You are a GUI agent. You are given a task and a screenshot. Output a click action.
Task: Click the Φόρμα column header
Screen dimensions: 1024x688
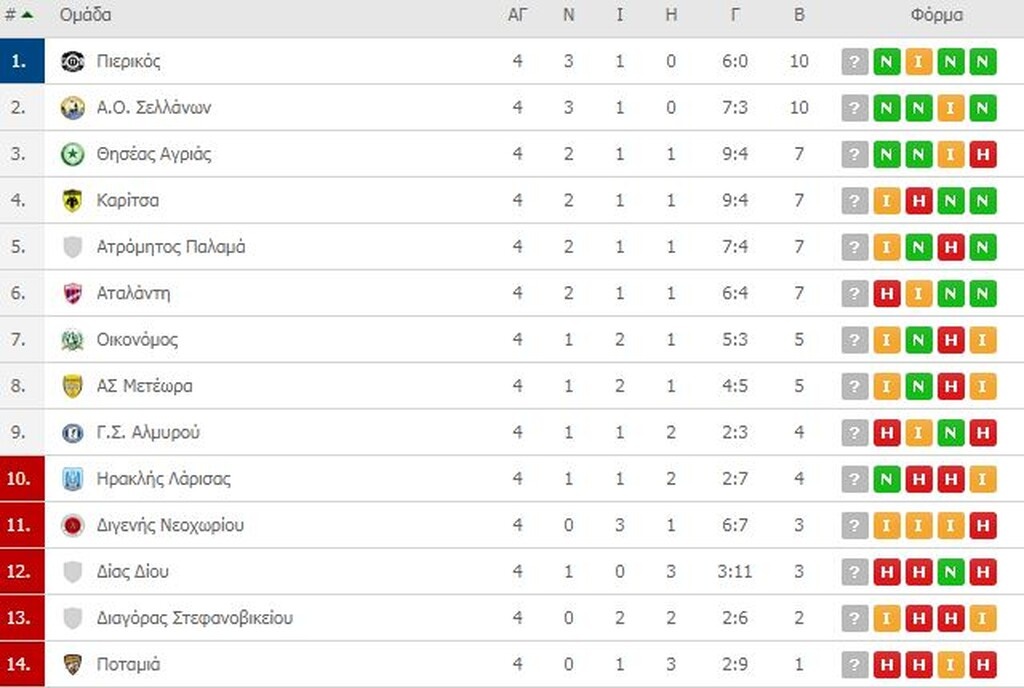tap(937, 15)
